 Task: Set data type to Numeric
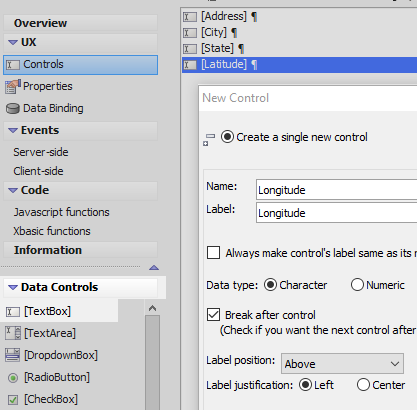(357, 285)
